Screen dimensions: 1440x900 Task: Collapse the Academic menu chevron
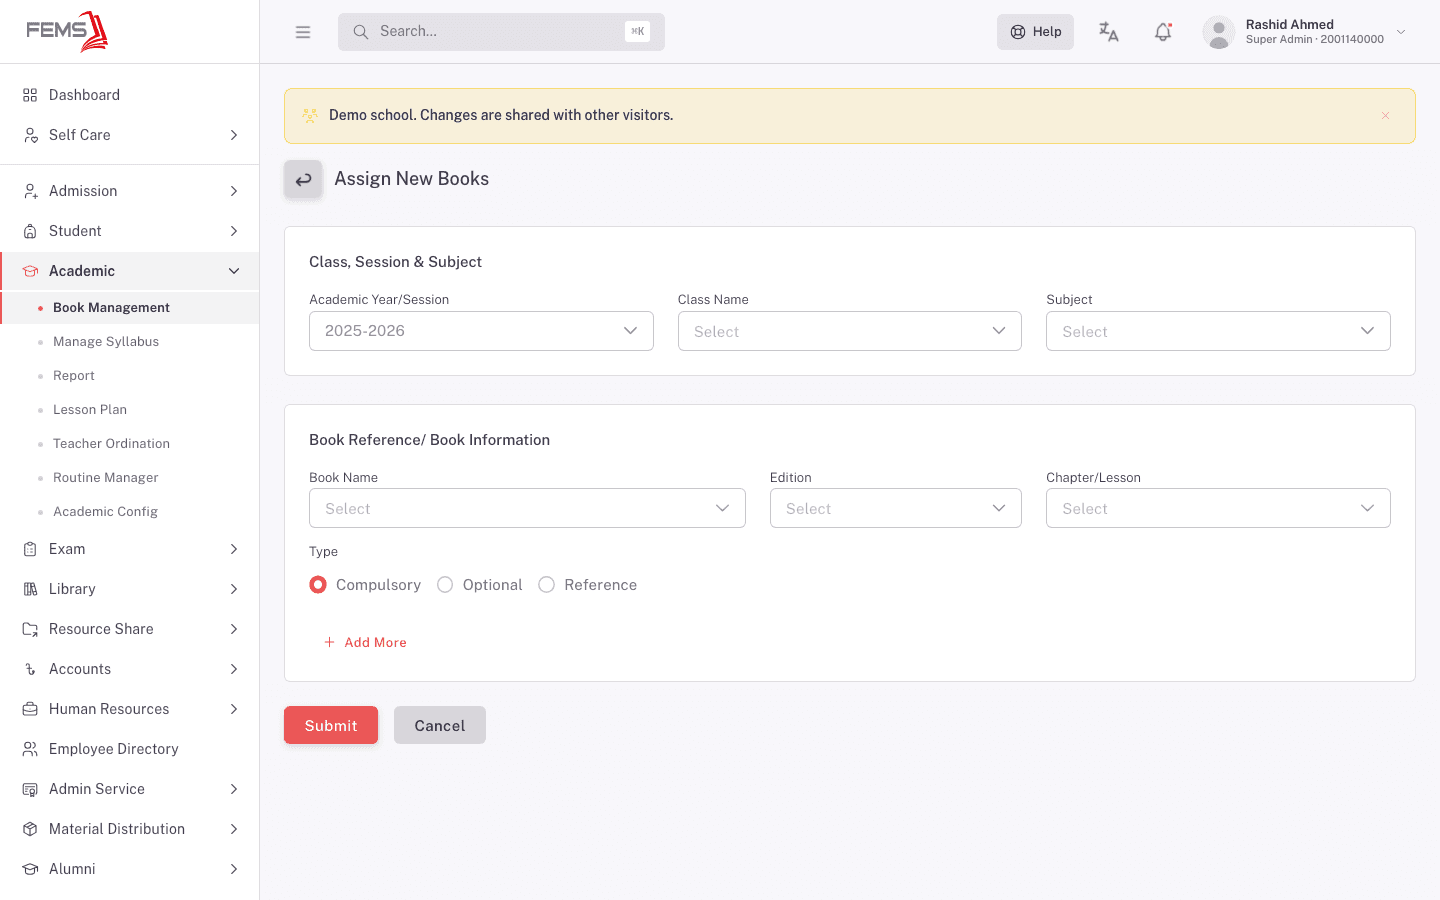[x=234, y=271]
